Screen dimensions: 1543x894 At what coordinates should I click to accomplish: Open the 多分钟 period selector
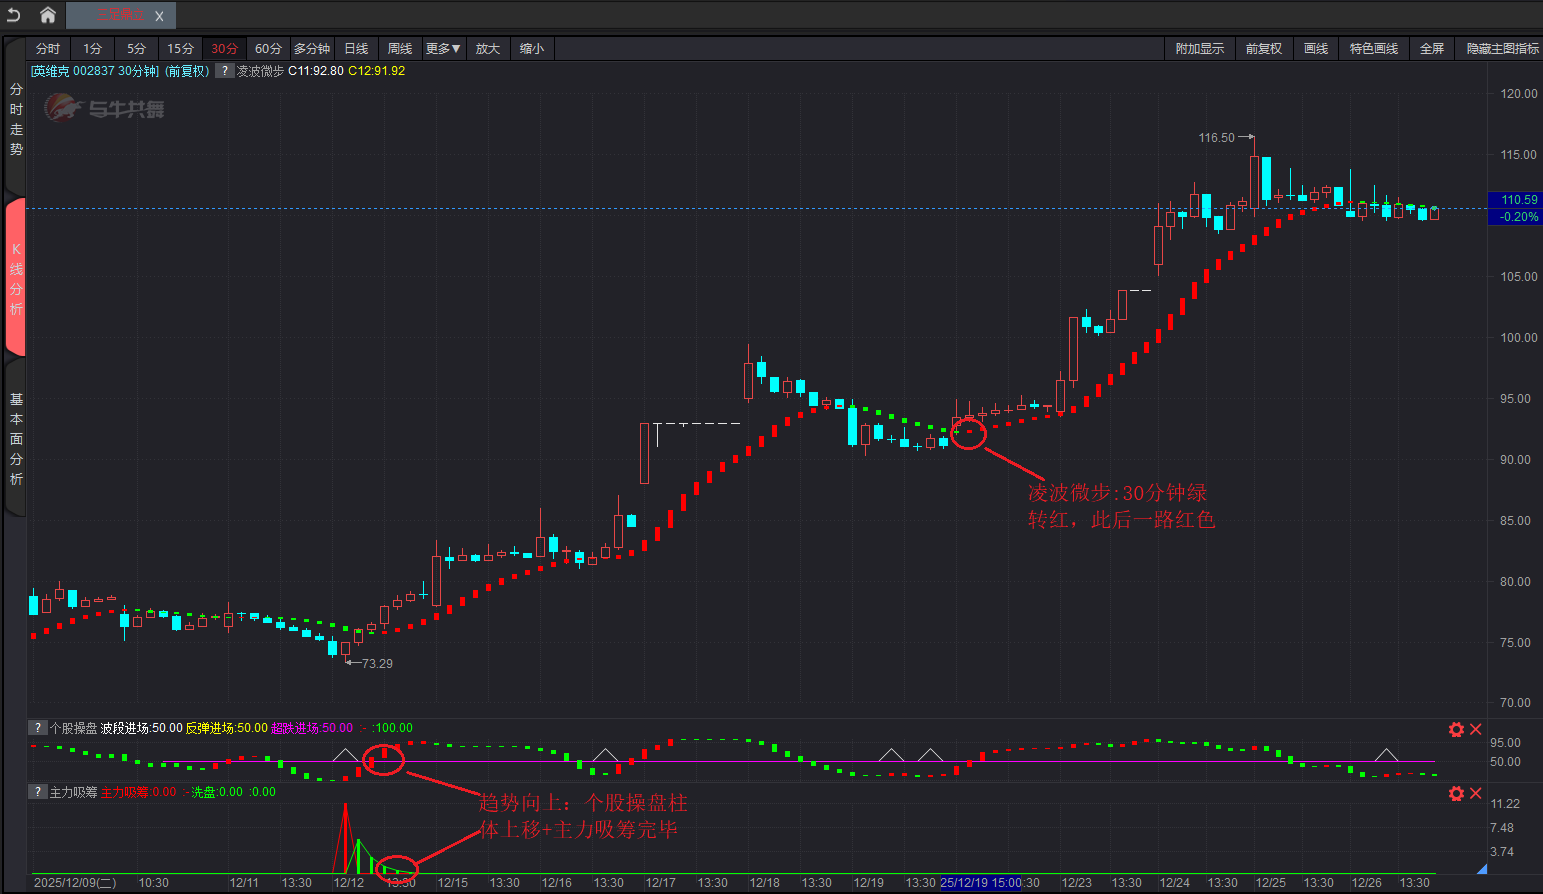click(311, 49)
